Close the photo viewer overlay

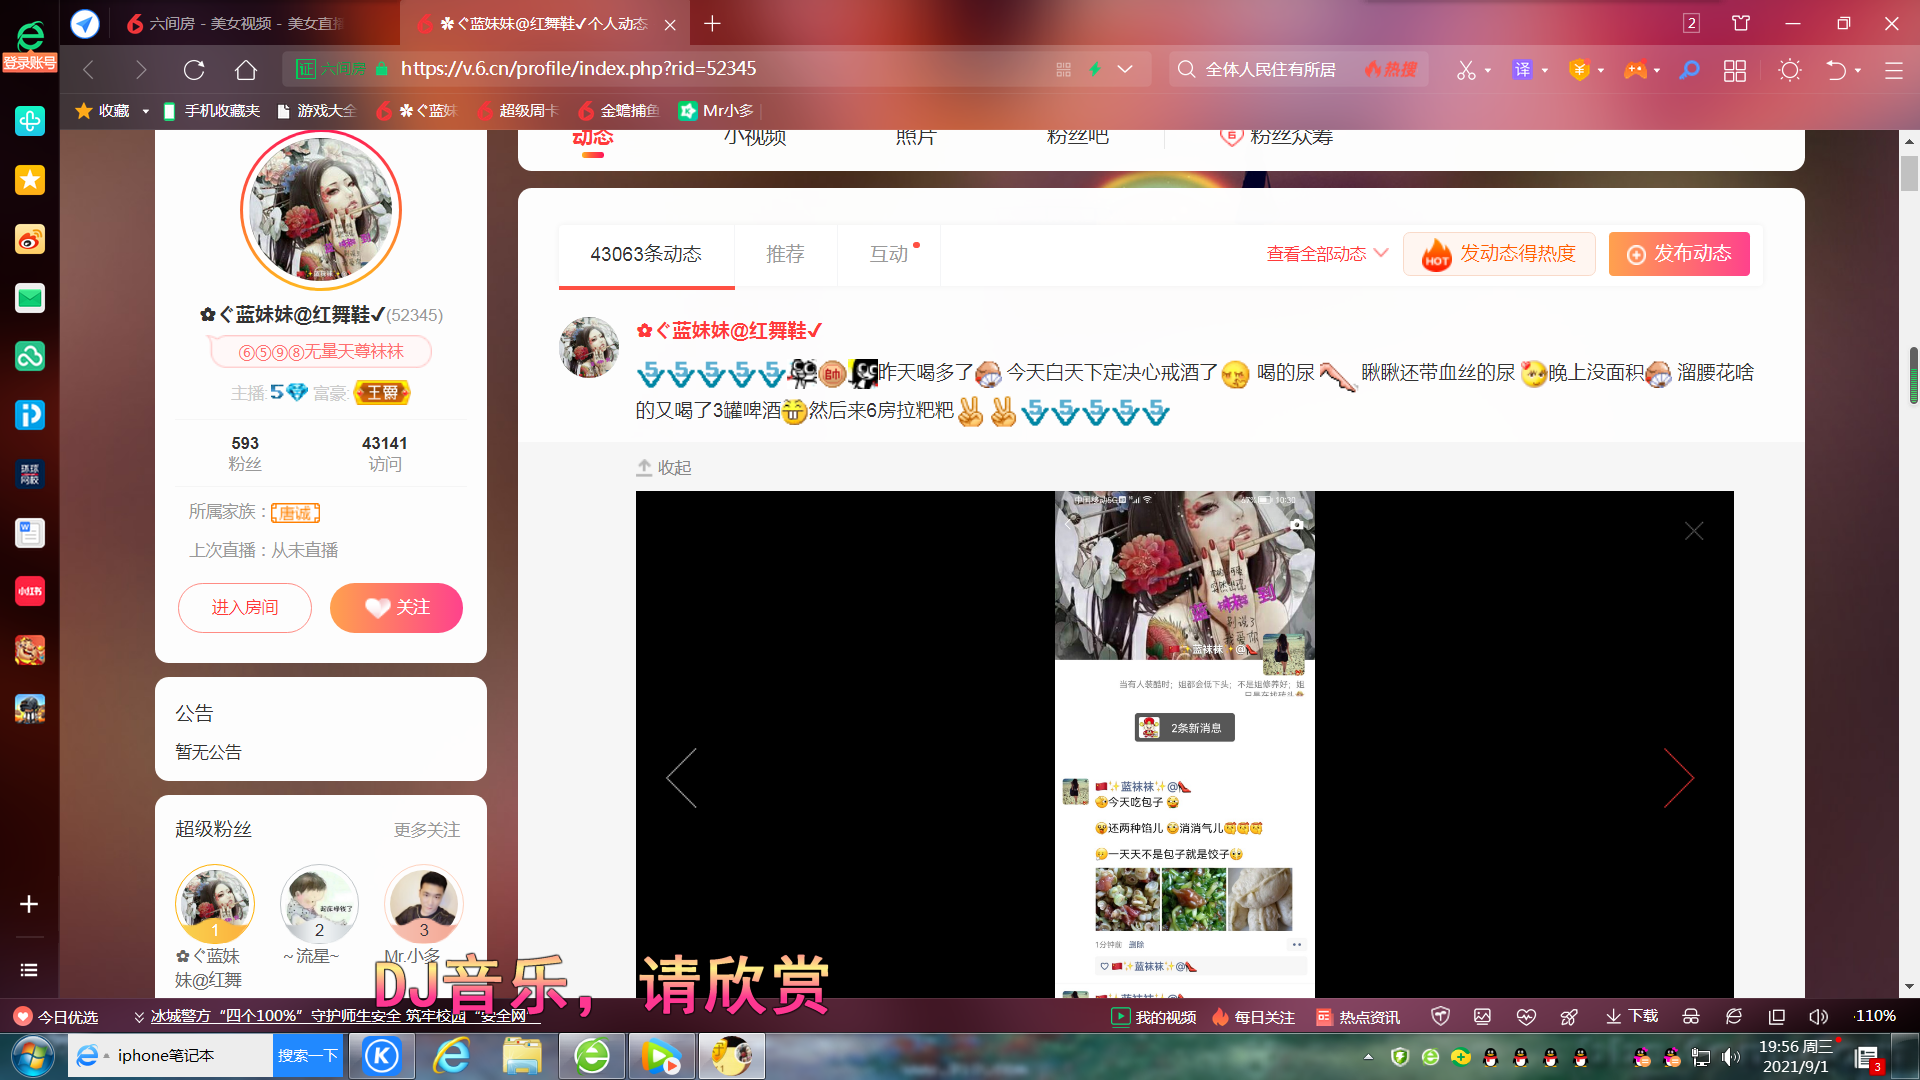coord(1693,530)
